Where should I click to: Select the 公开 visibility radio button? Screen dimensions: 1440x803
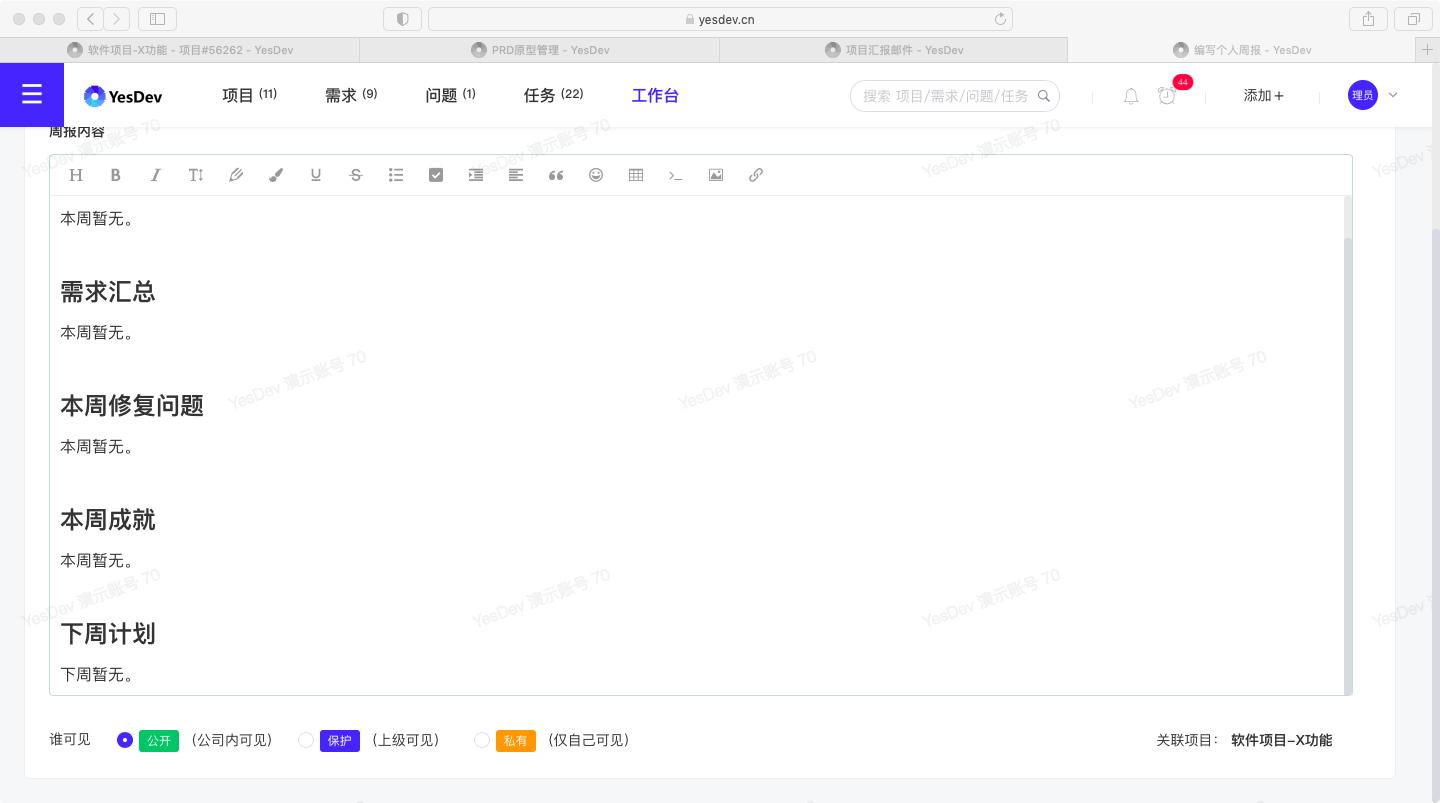[125, 740]
